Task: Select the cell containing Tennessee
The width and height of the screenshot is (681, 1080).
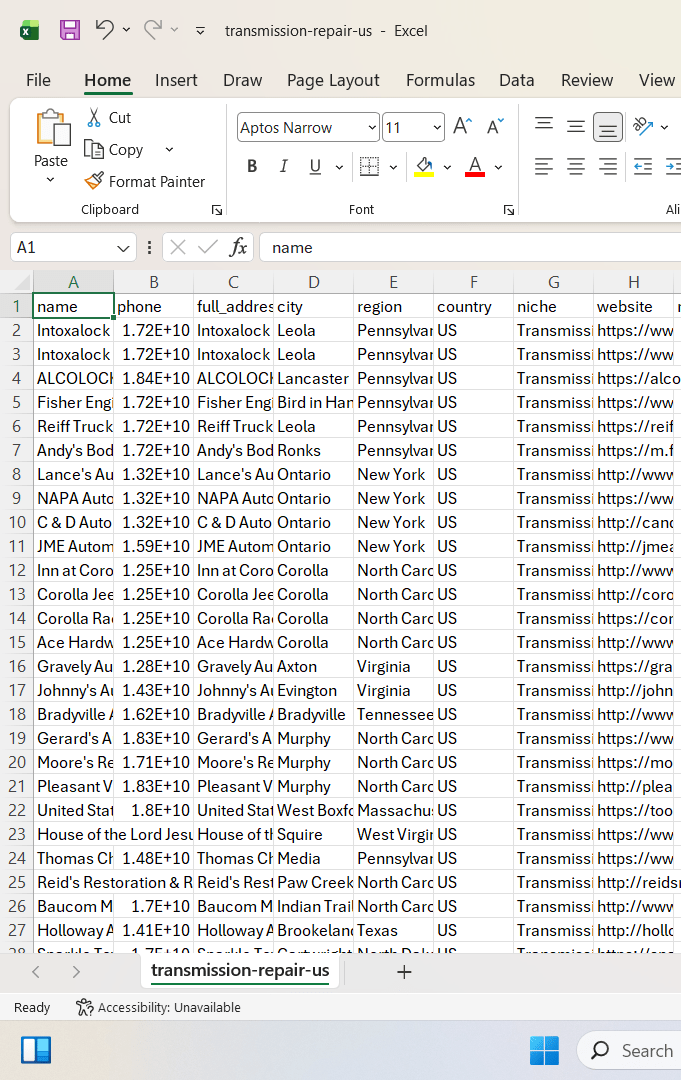Action: coord(393,714)
